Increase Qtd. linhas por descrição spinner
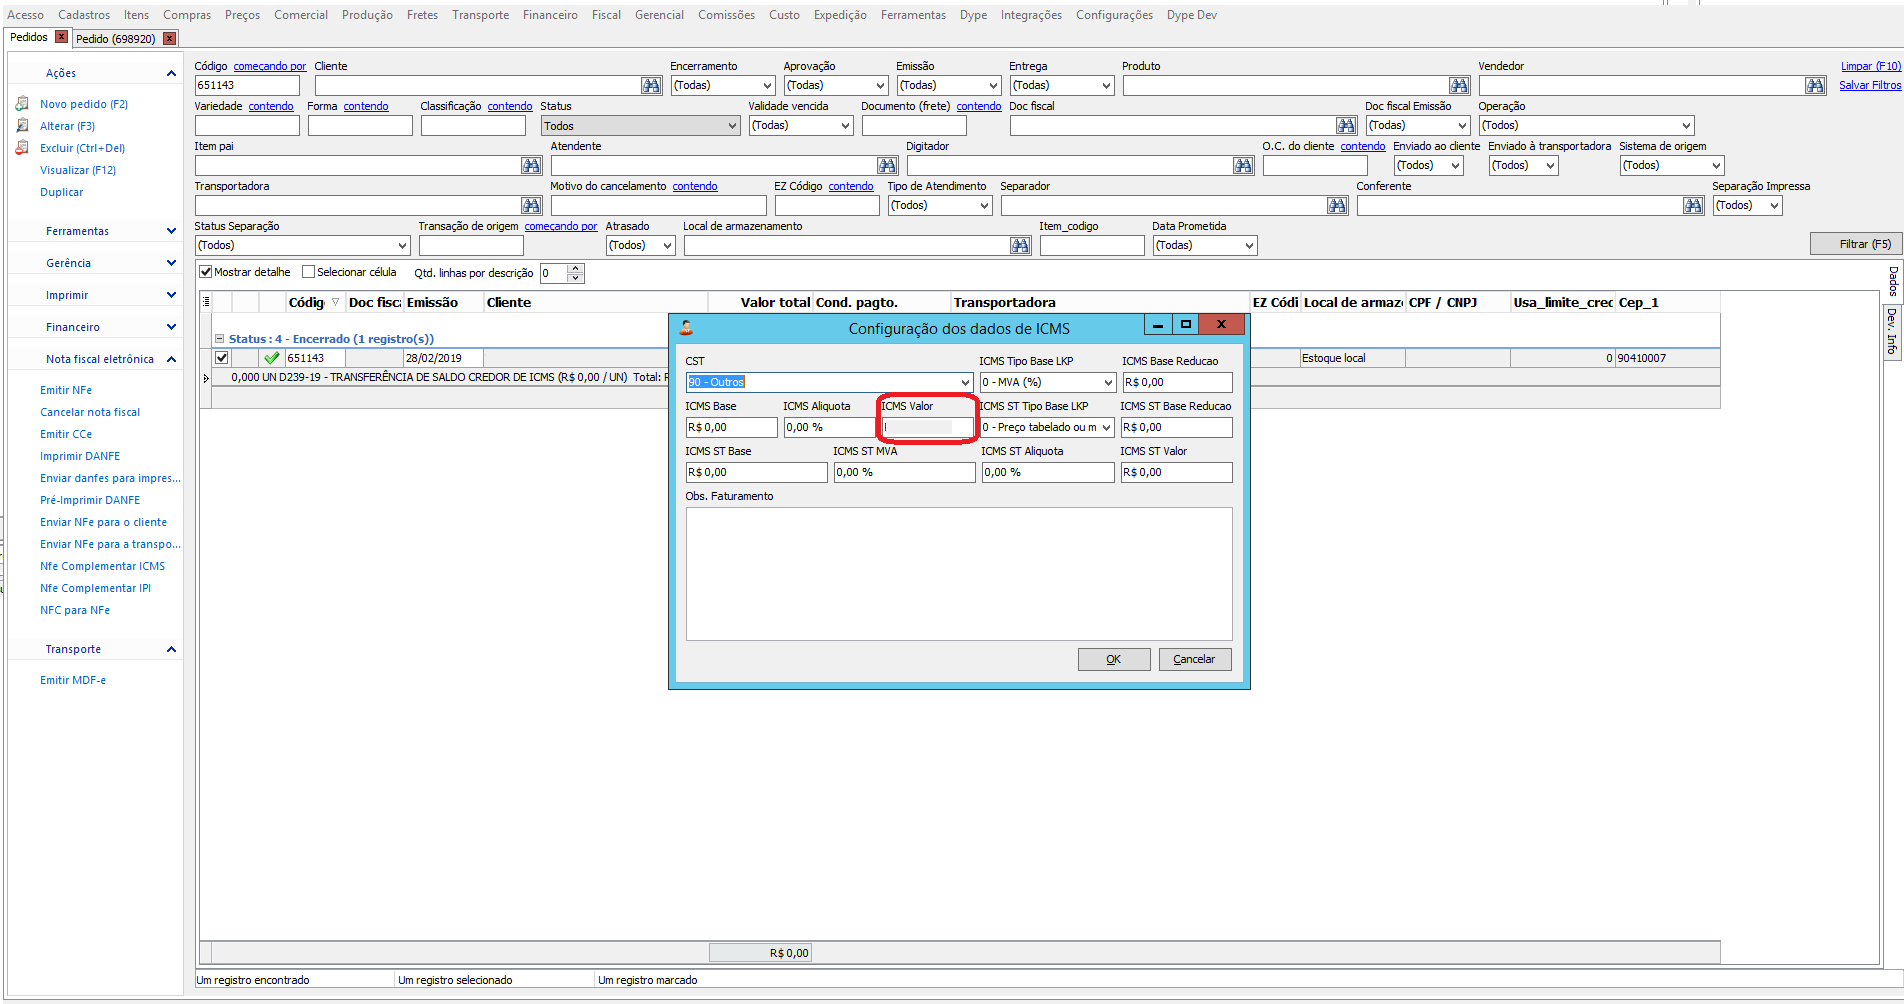This screenshot has height=1004, width=1904. (575, 268)
